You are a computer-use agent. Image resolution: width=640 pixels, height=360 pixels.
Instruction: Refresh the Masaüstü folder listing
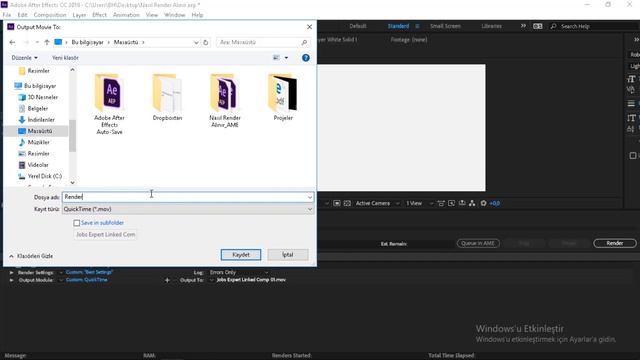click(x=206, y=42)
